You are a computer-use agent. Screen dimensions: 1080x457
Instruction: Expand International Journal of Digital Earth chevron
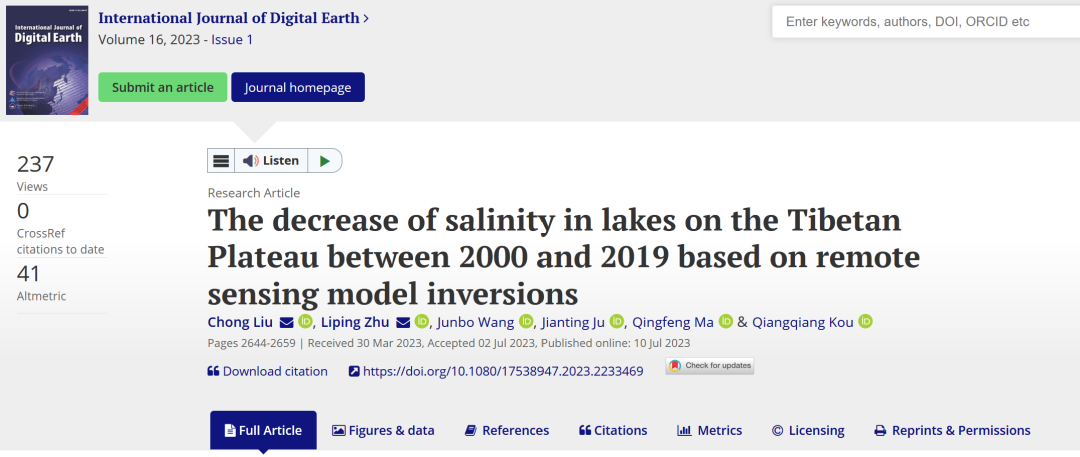[366, 18]
